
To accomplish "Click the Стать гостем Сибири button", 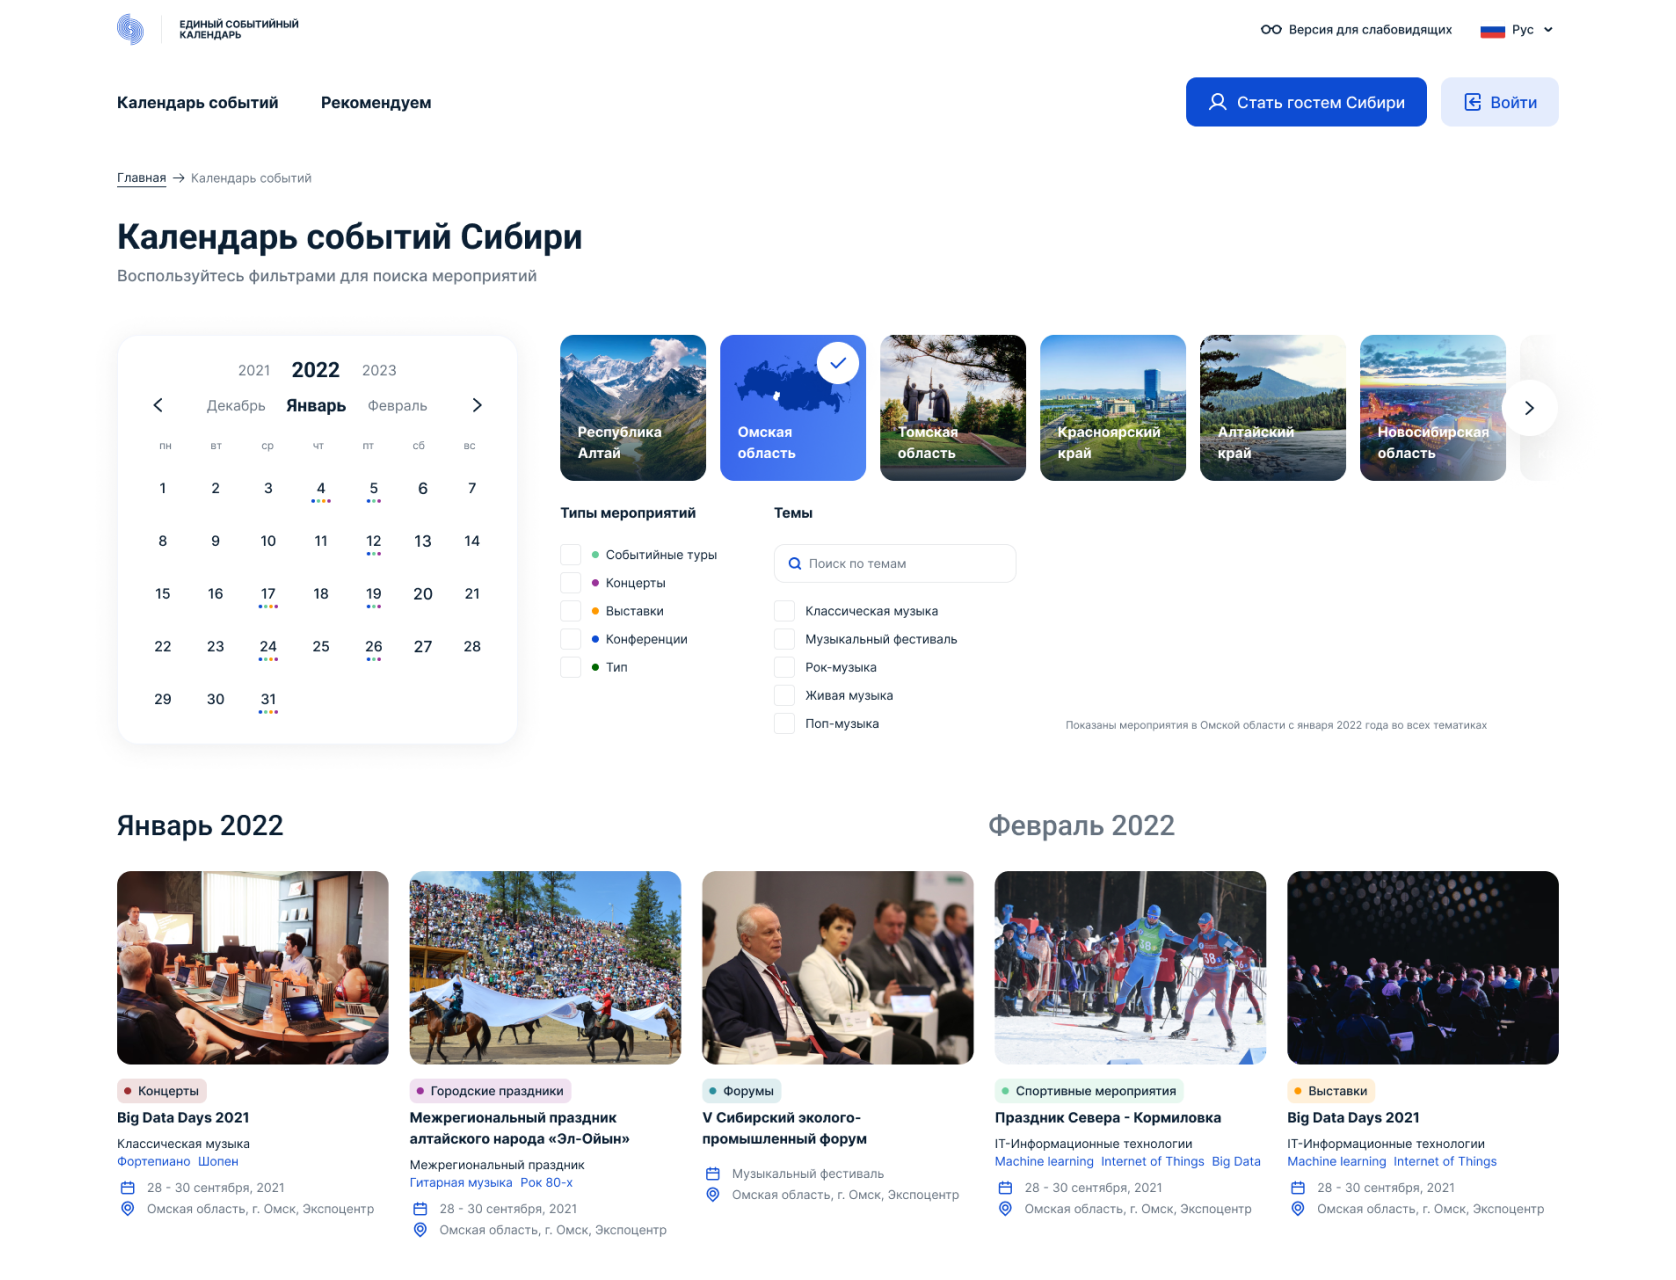I will click(x=1306, y=102).
